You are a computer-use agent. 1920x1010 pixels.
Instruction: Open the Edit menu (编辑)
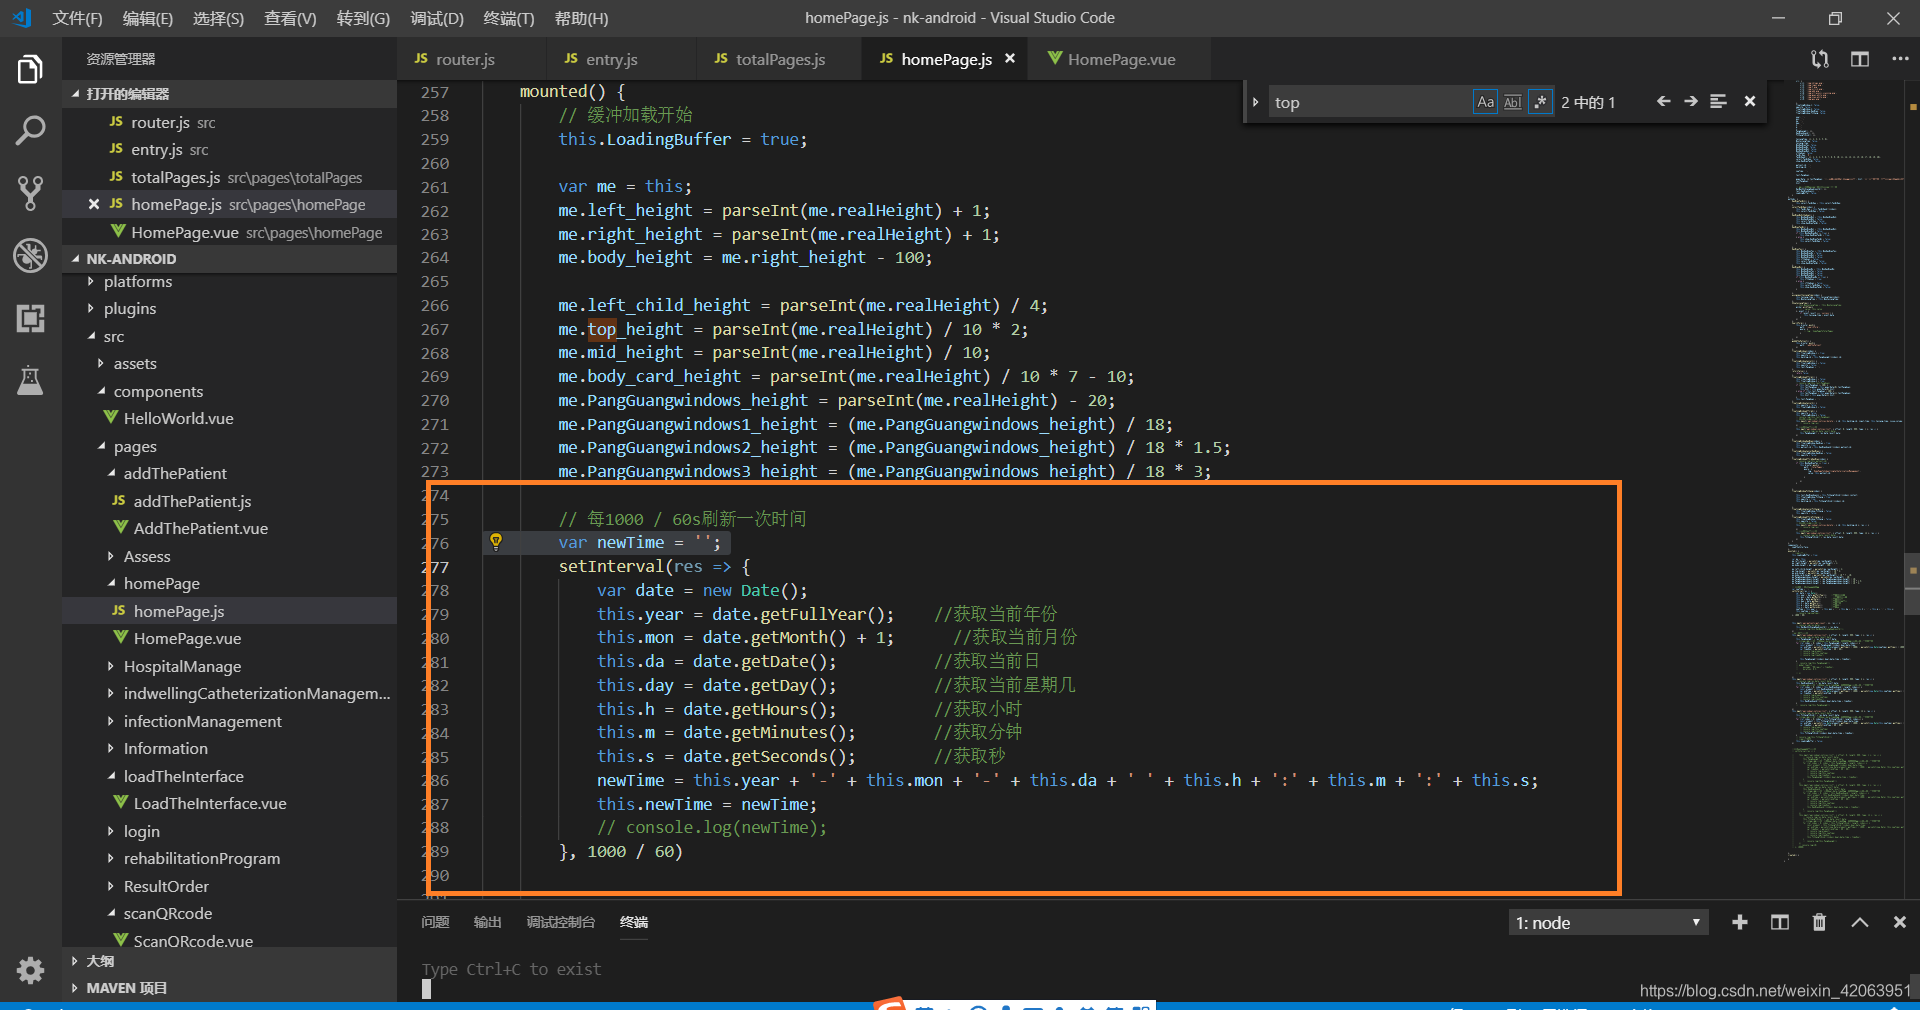(x=147, y=18)
